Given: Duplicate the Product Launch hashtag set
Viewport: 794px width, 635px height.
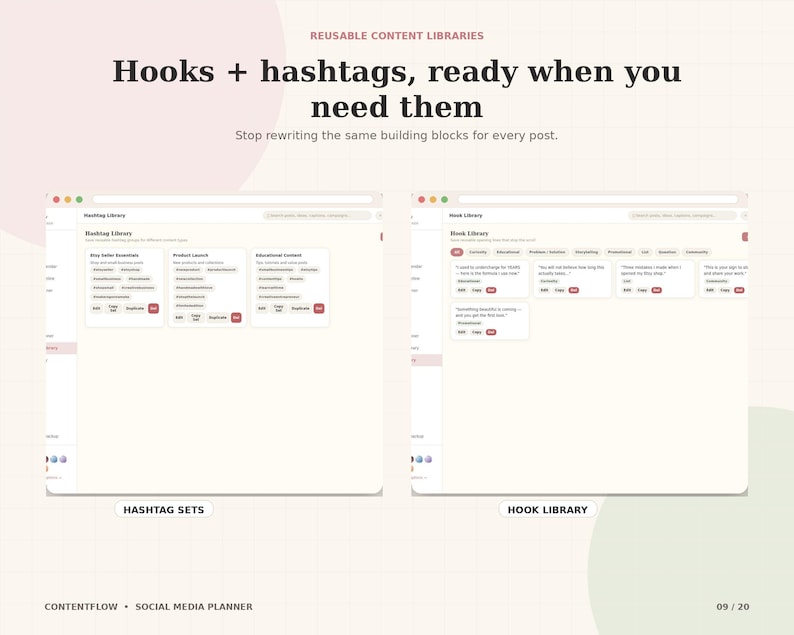Looking at the screenshot, I should (218, 318).
